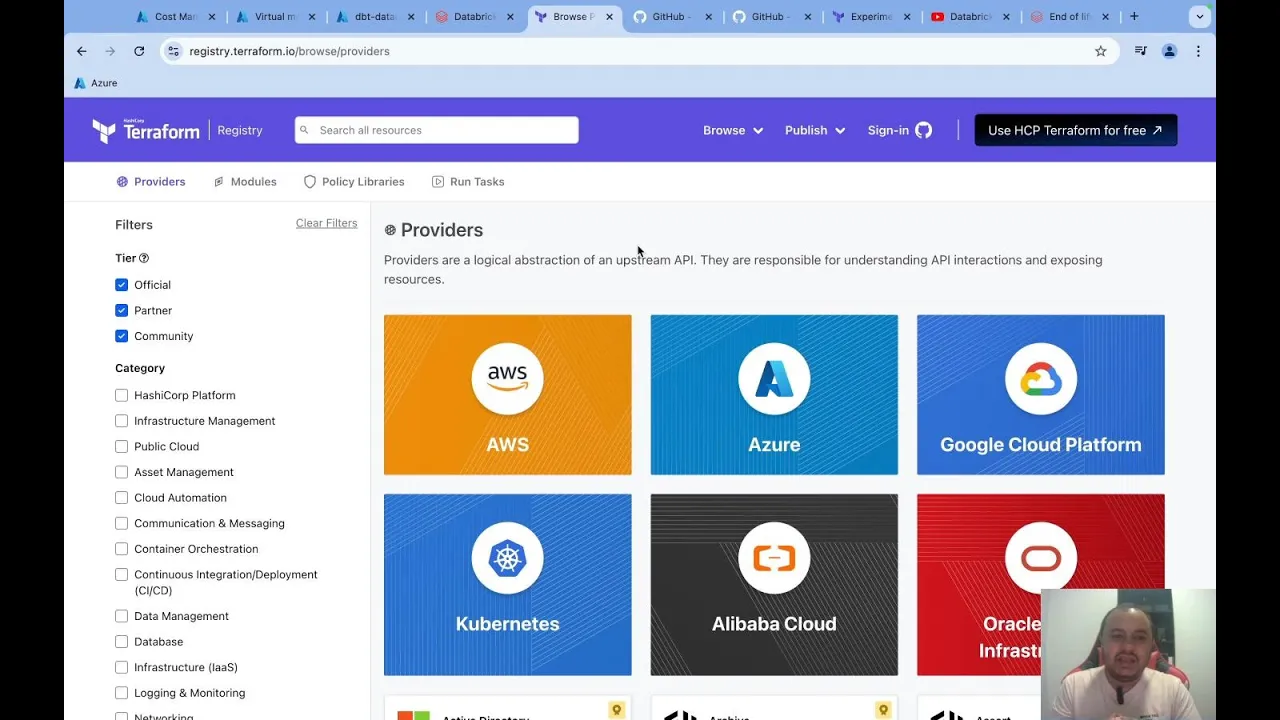Viewport: 1280px width, 720px height.
Task: Switch to the Providers tab
Action: click(151, 182)
